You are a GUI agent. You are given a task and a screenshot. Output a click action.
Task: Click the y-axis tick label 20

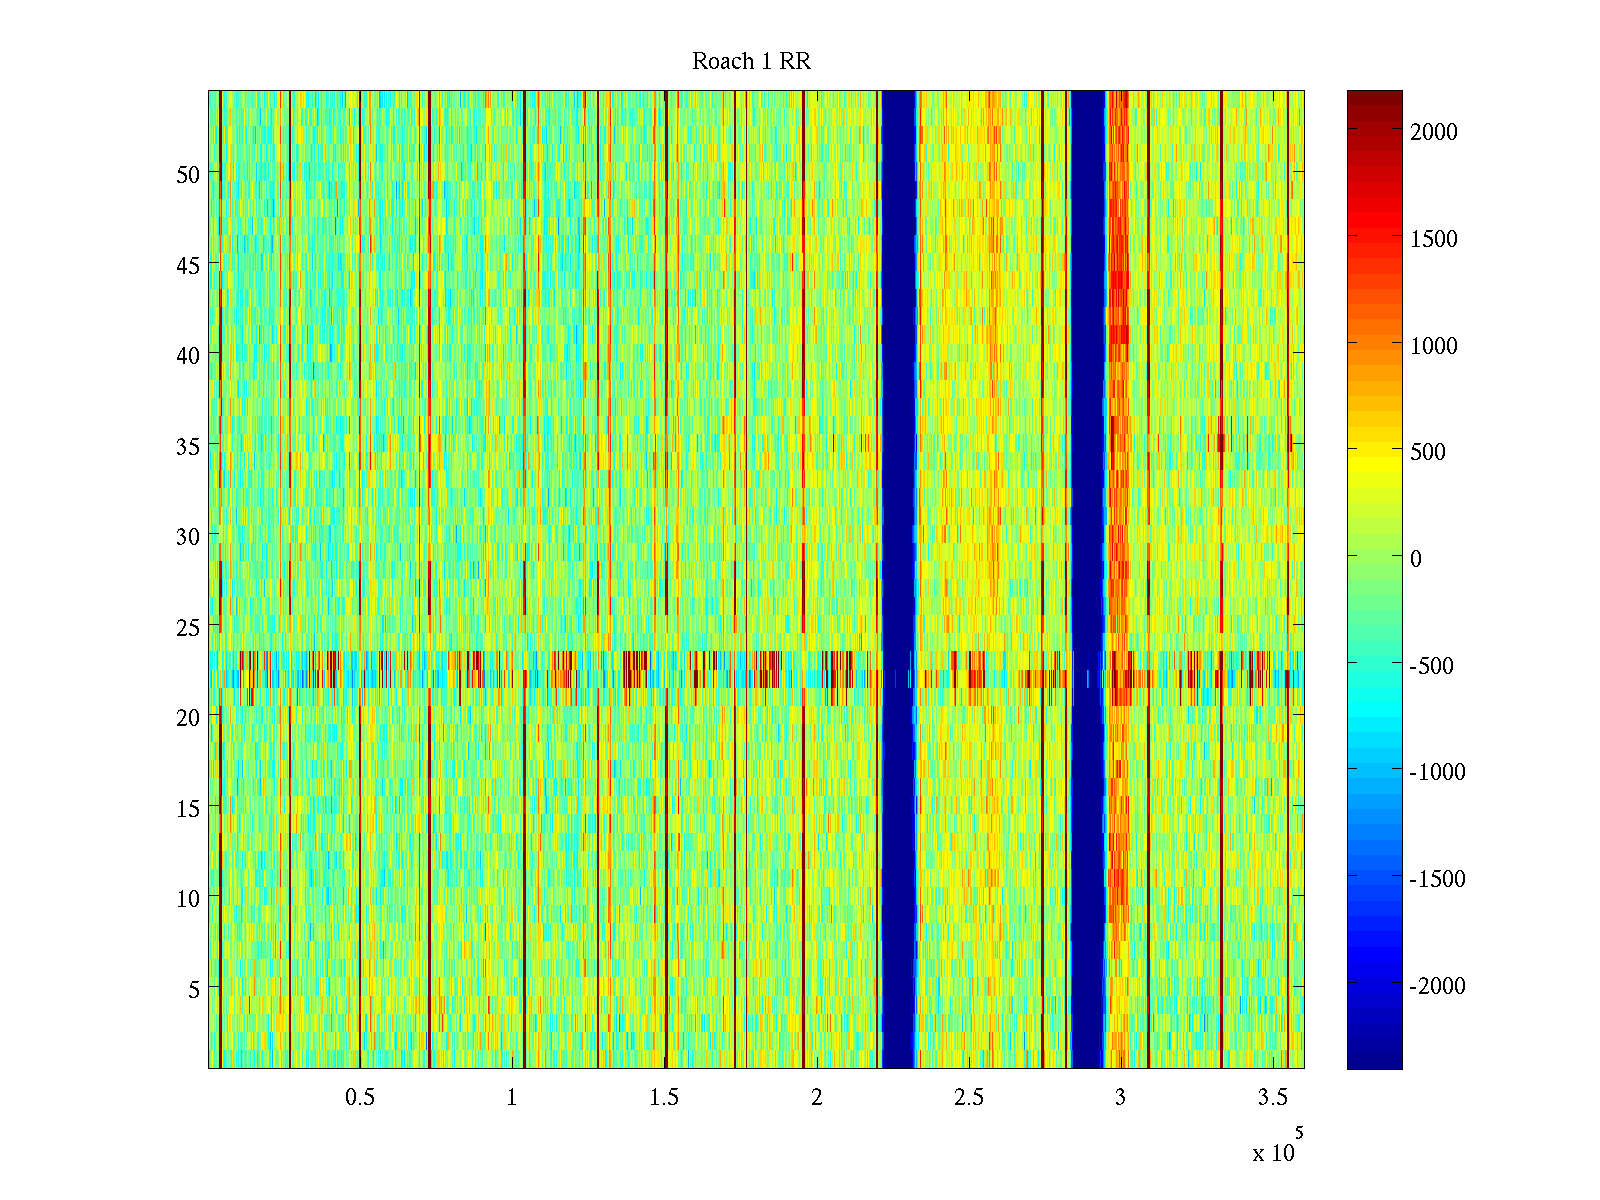187,717
